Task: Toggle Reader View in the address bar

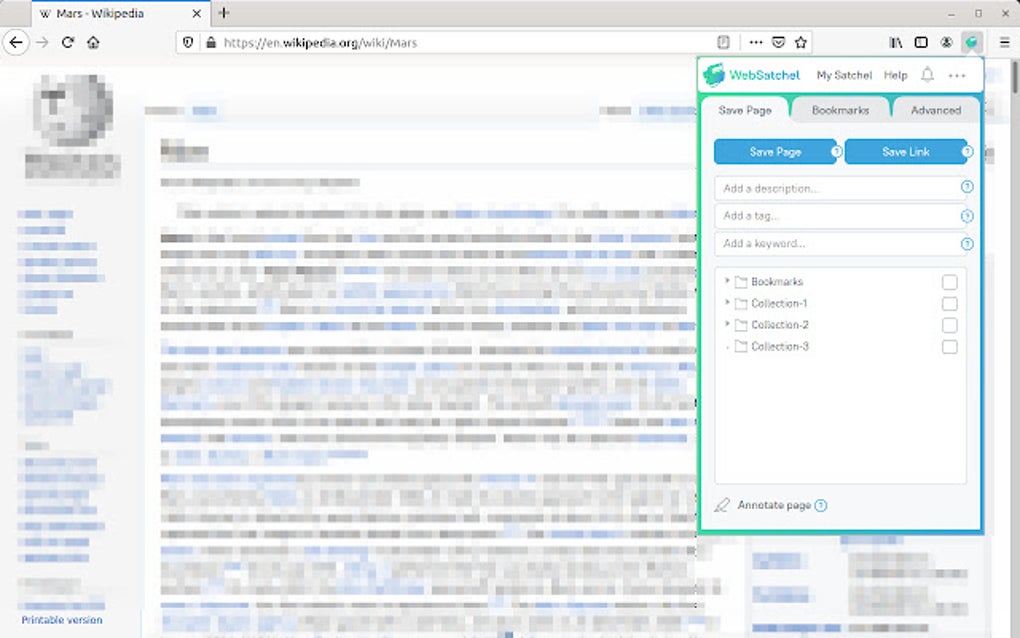Action: [723, 42]
